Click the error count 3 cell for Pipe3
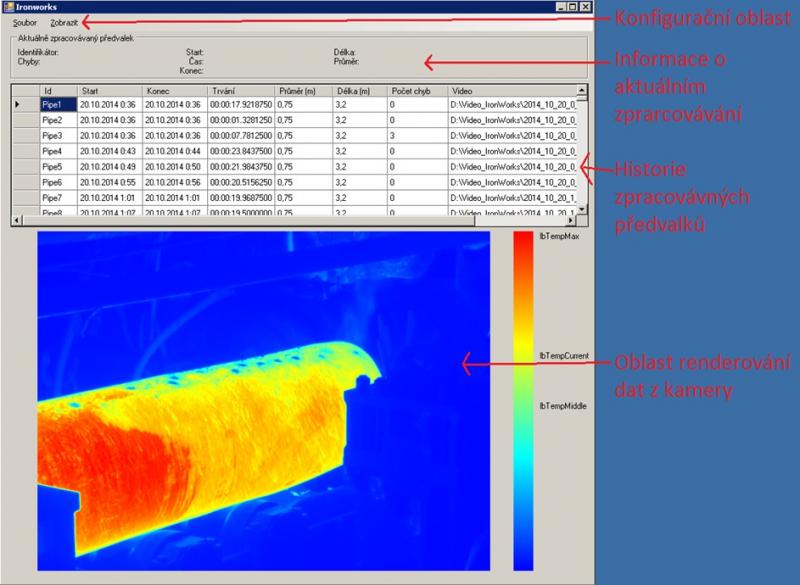This screenshot has width=800, height=585. [416, 135]
